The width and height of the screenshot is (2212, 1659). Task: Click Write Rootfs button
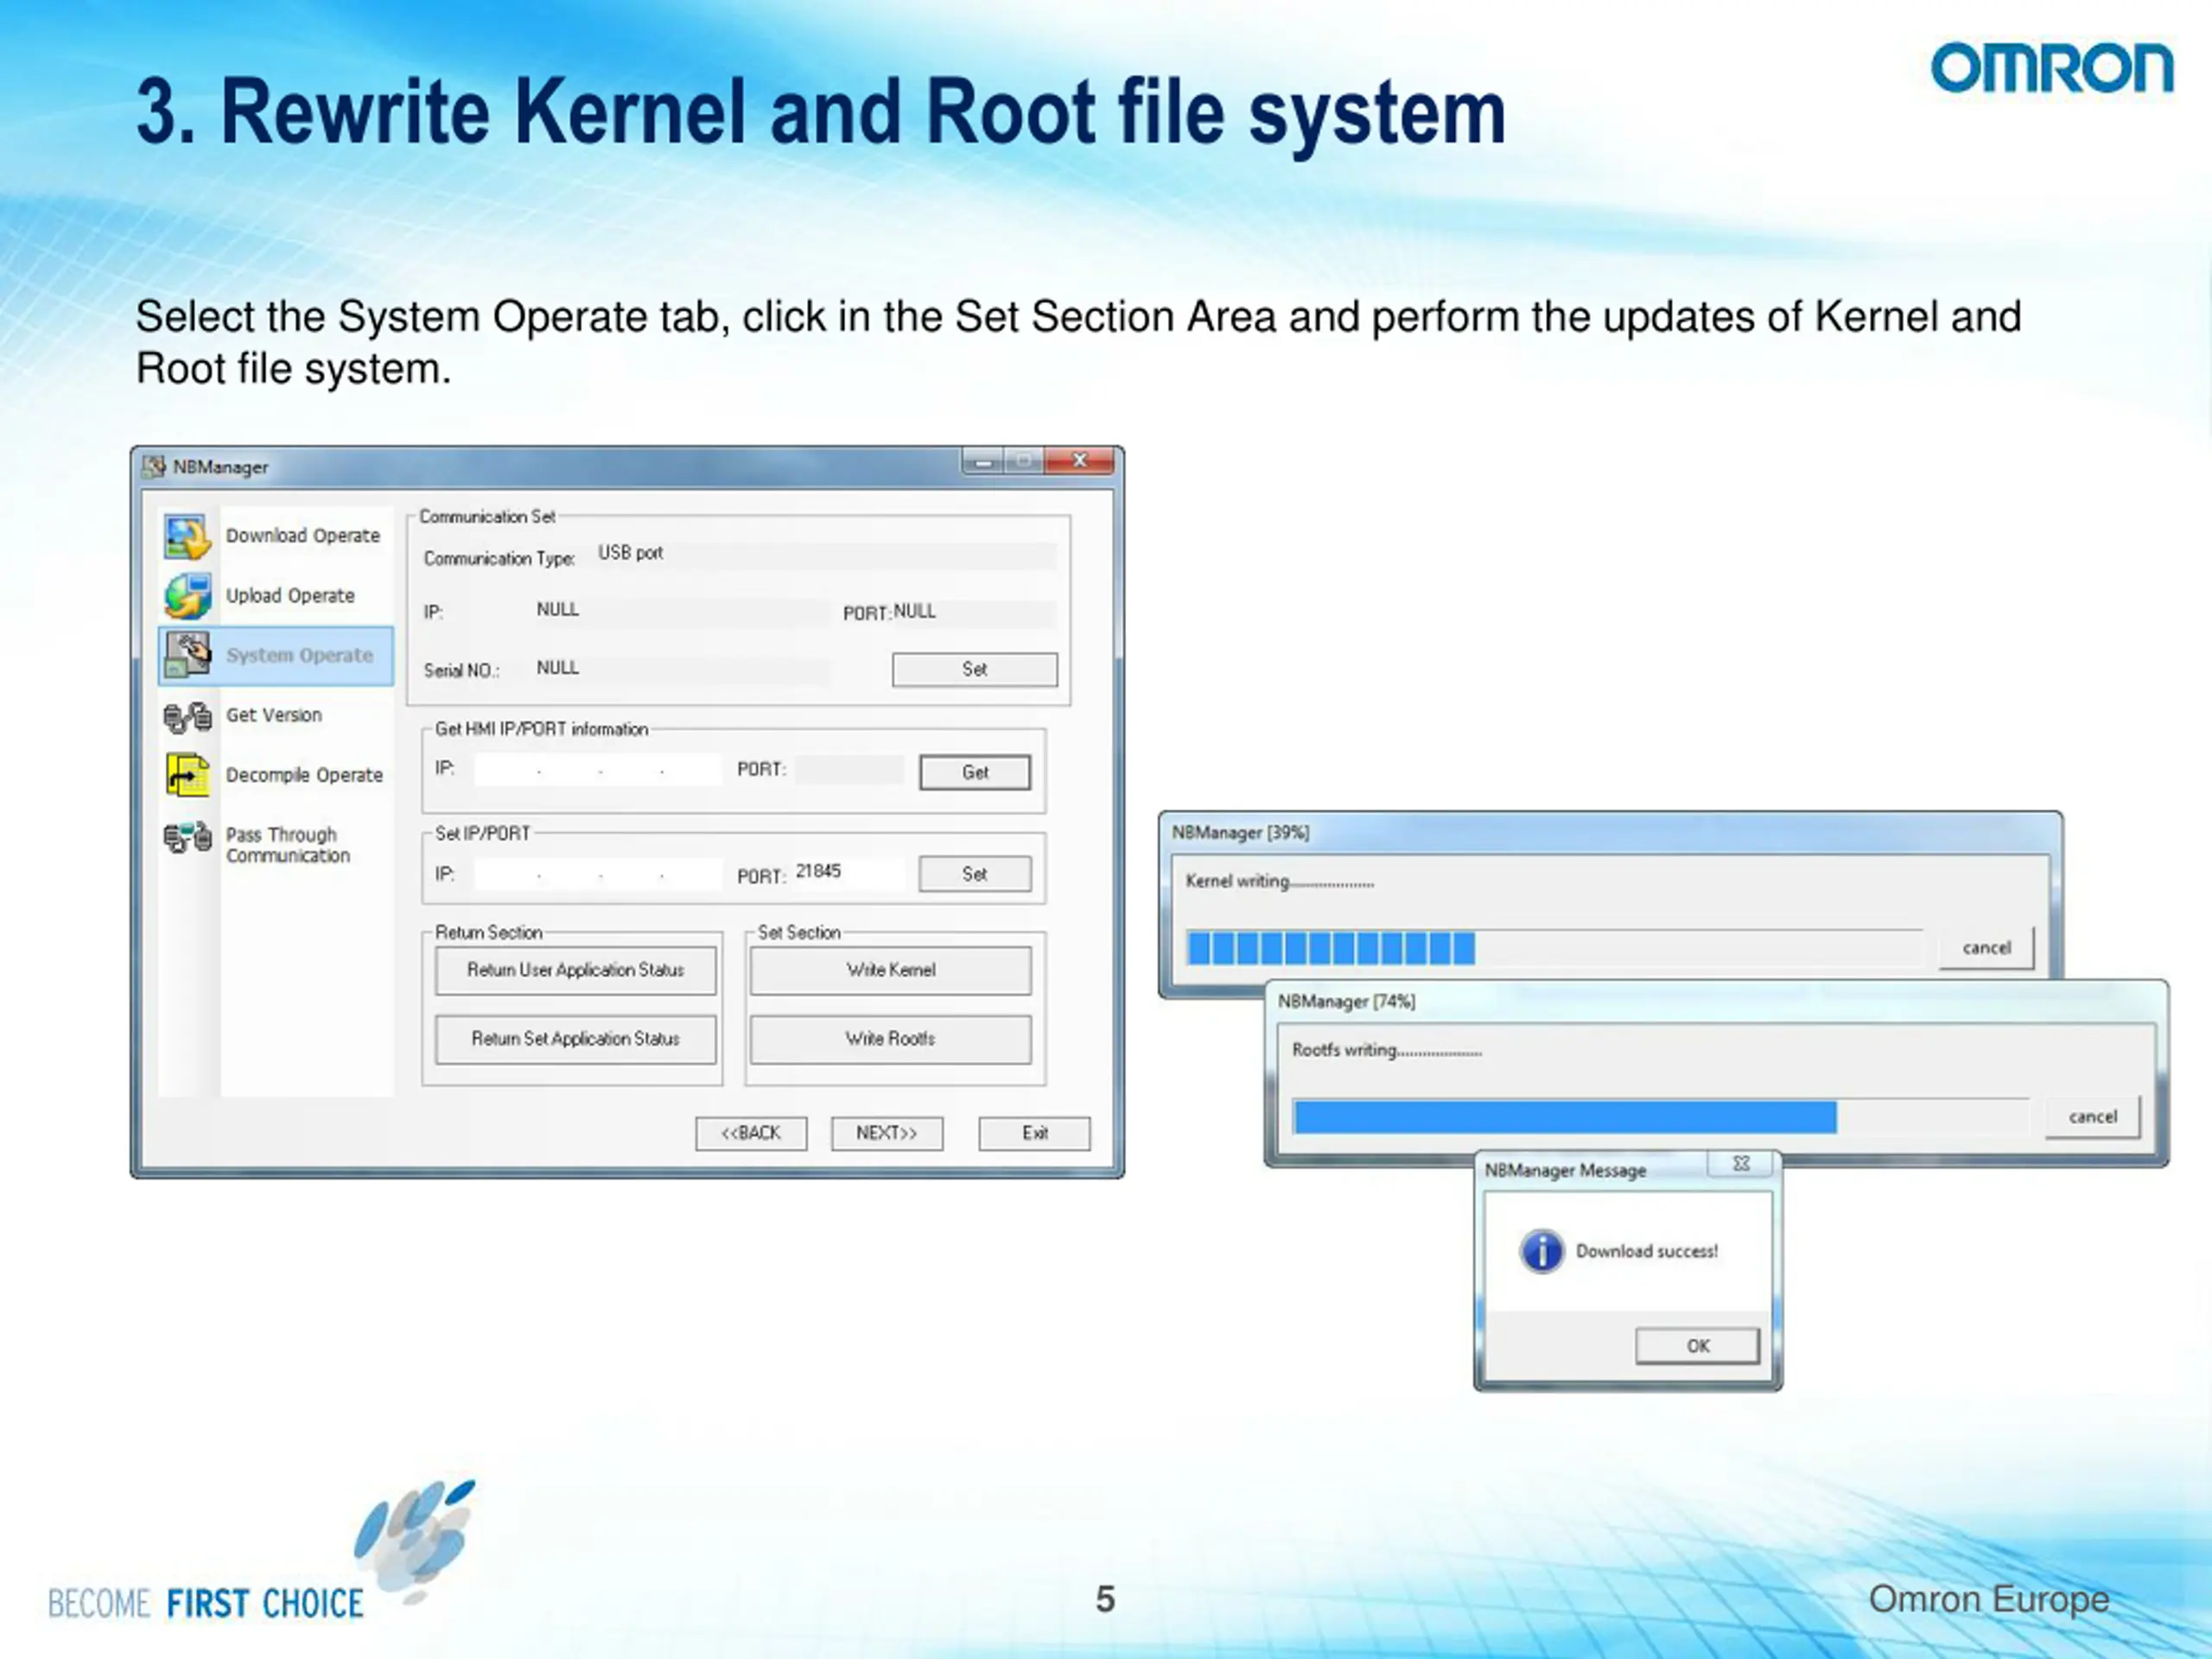(890, 1039)
